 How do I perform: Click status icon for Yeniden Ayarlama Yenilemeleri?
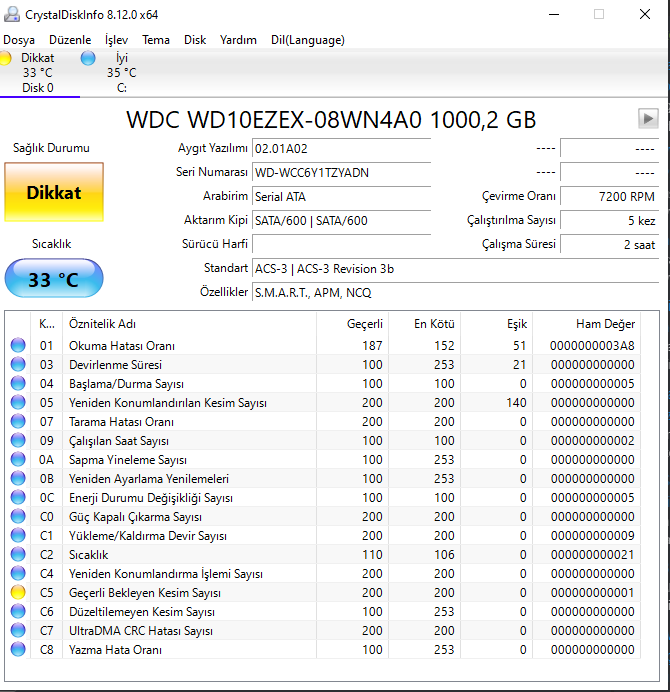pos(18,478)
